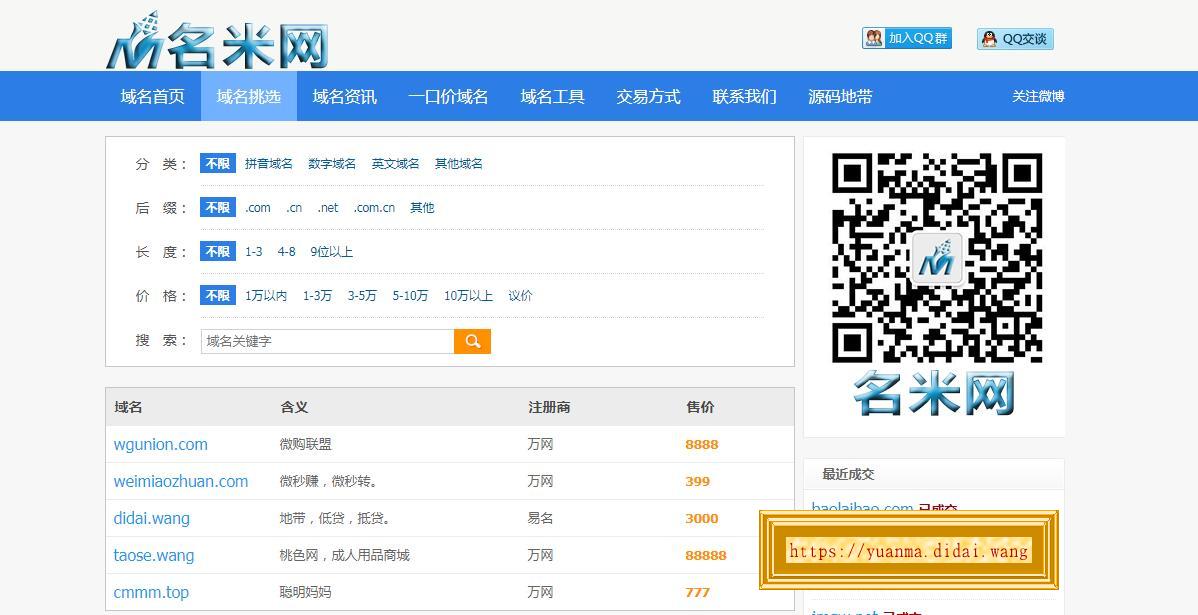Click the price 777

click(x=698, y=592)
